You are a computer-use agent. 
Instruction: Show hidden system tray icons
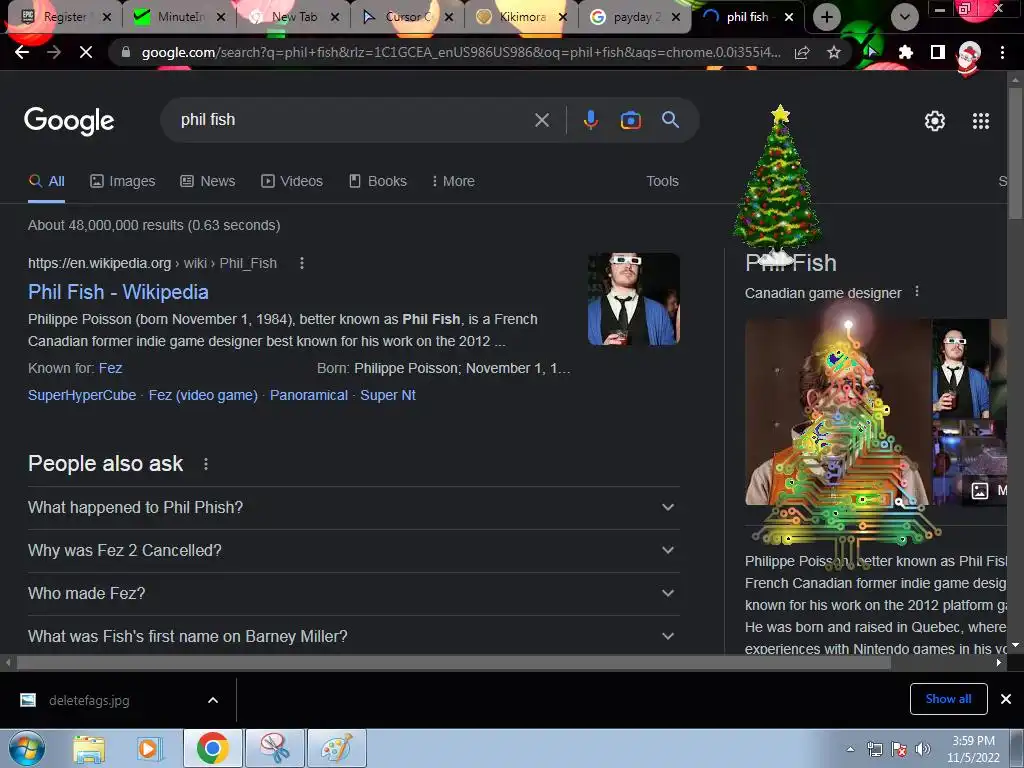pos(850,749)
